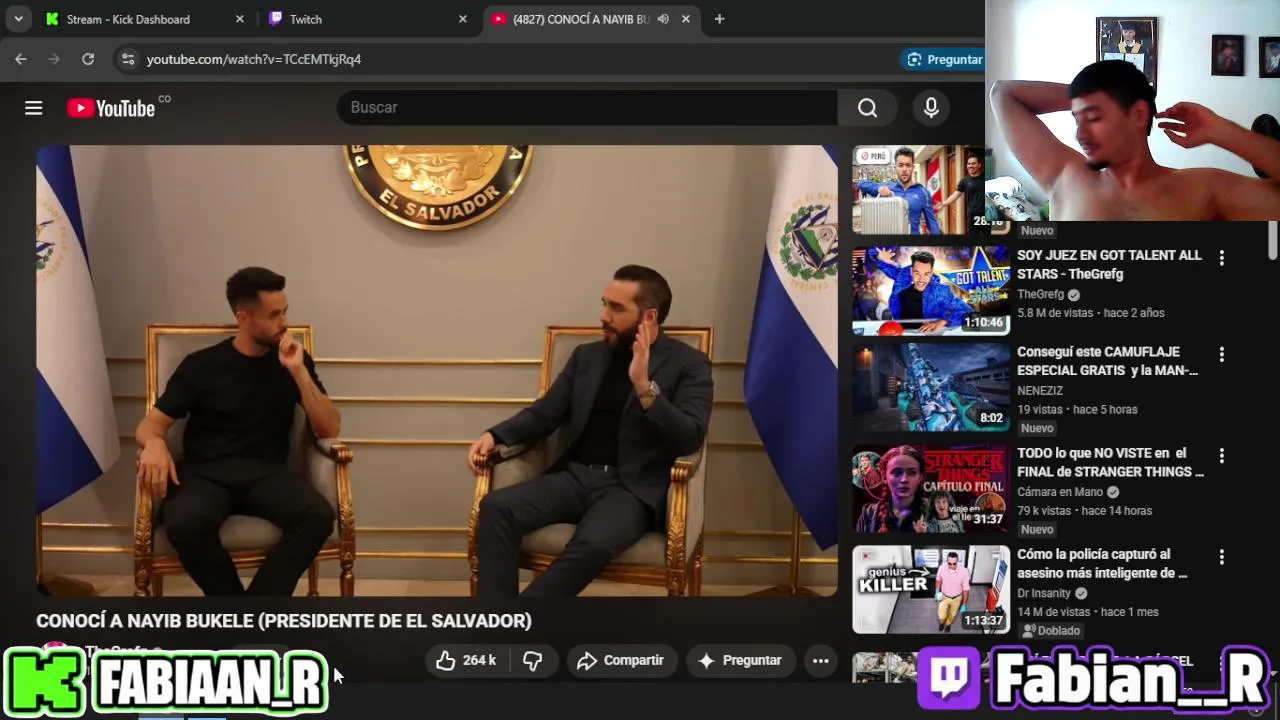Image resolution: width=1280 pixels, height=720 pixels.
Task: Click the search magnifier button
Action: (x=867, y=108)
